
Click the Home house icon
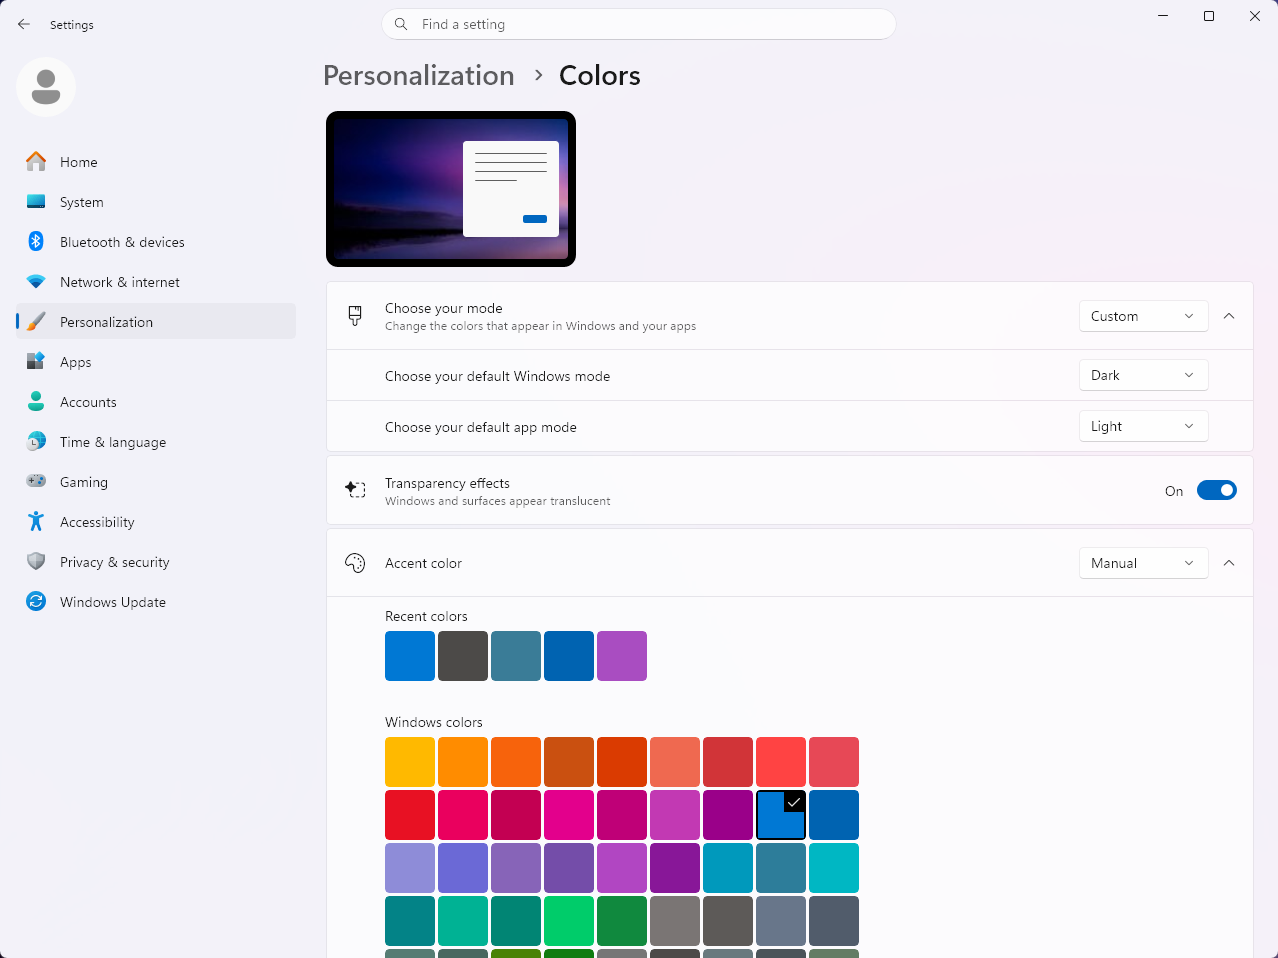[x=36, y=161]
